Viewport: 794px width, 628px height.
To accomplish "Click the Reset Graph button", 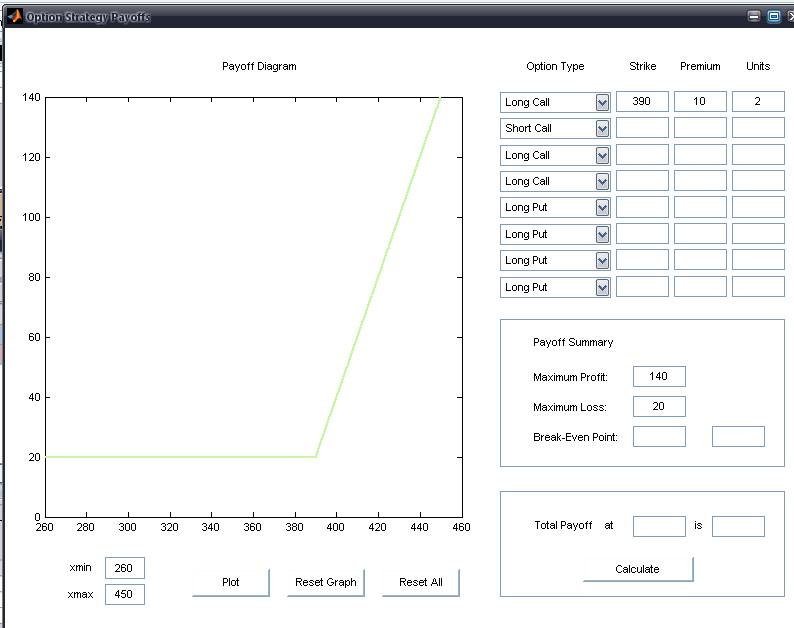I will (326, 582).
